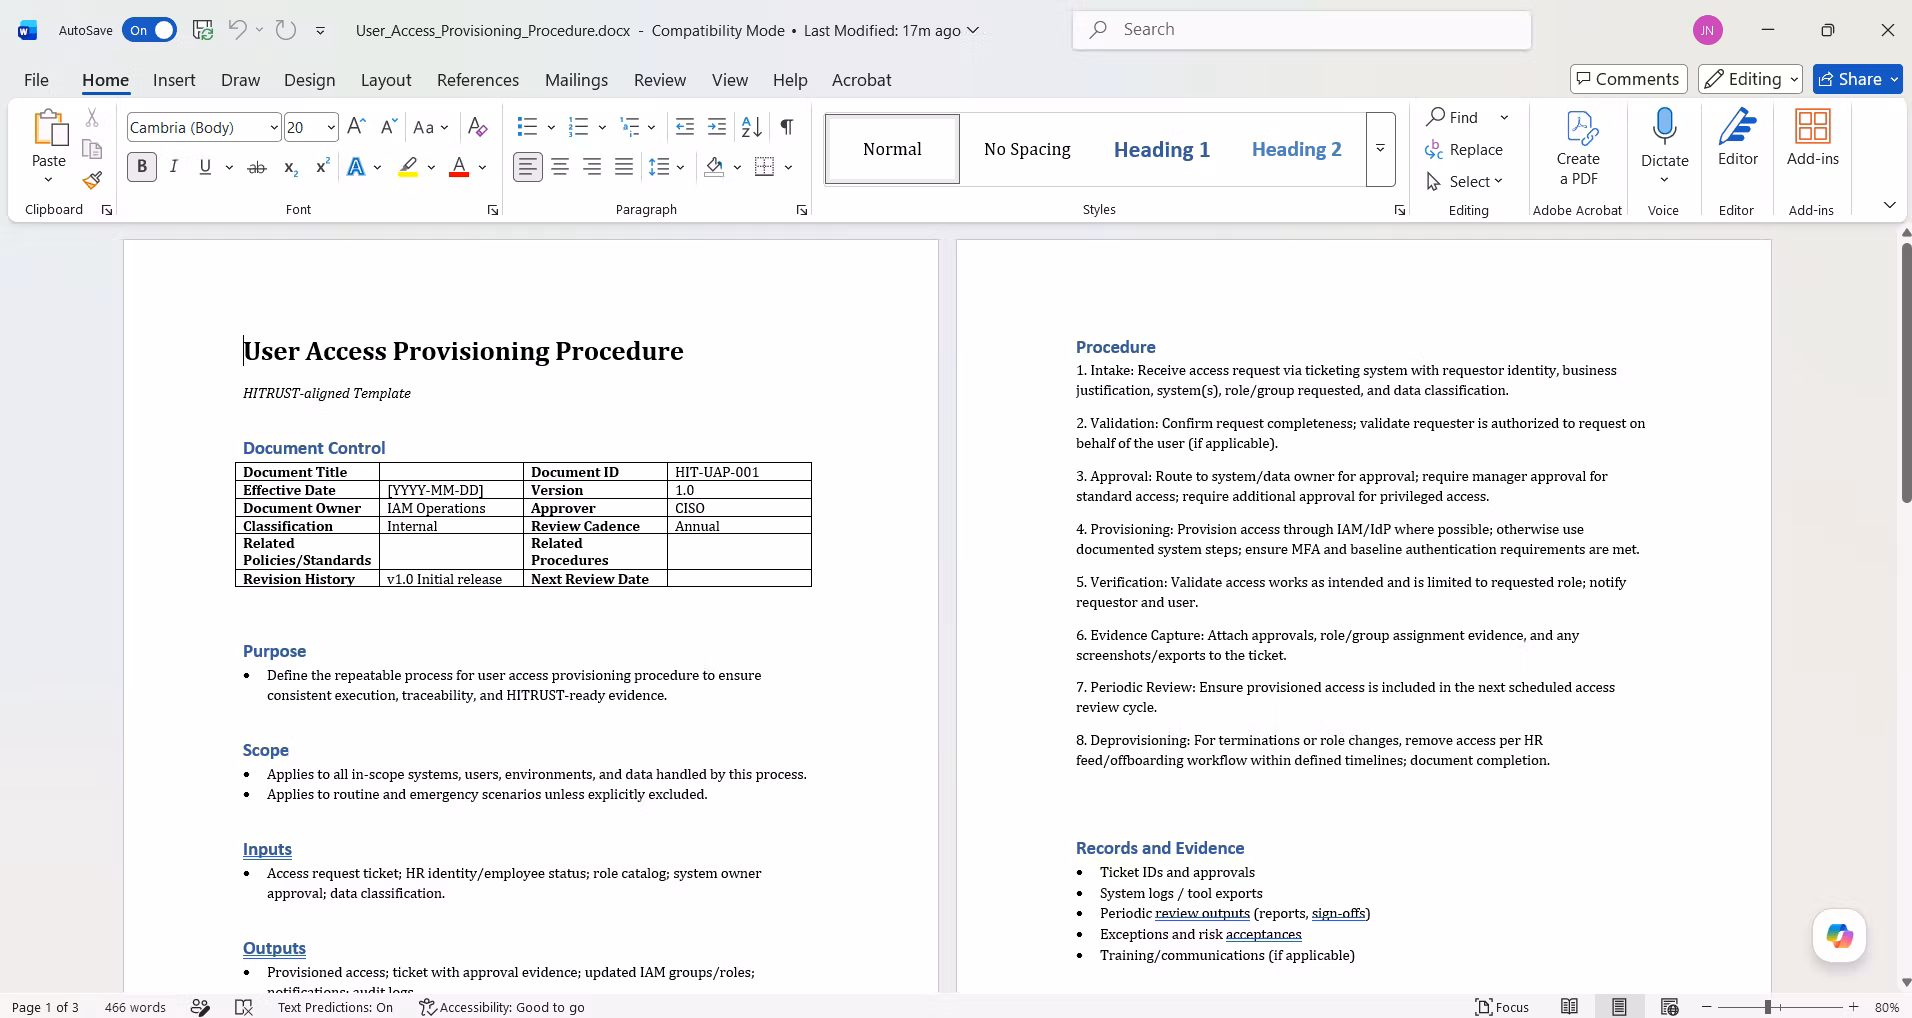1912x1018 pixels.
Task: Open the Select dropdown in Editing group
Action: [x=1465, y=181]
